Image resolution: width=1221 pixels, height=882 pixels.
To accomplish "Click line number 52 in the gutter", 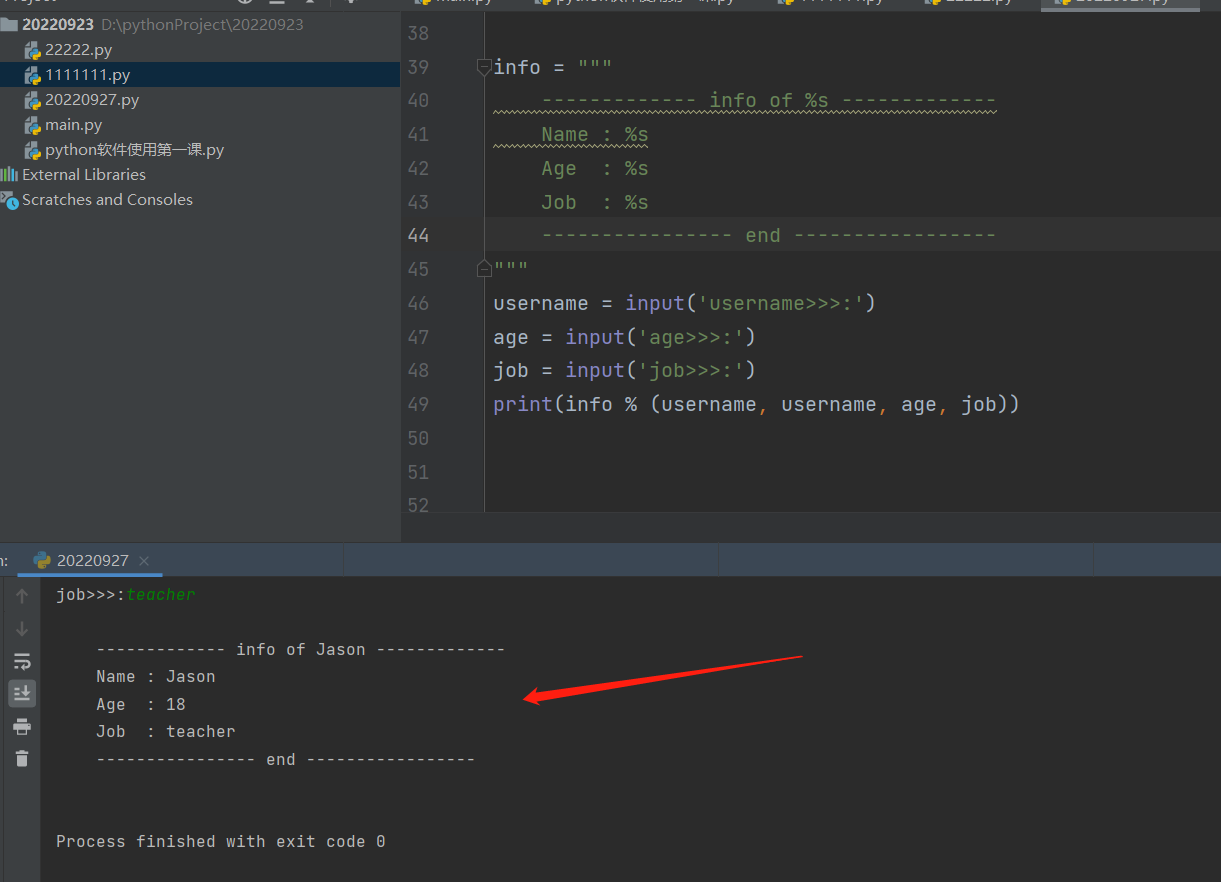I will coord(418,505).
